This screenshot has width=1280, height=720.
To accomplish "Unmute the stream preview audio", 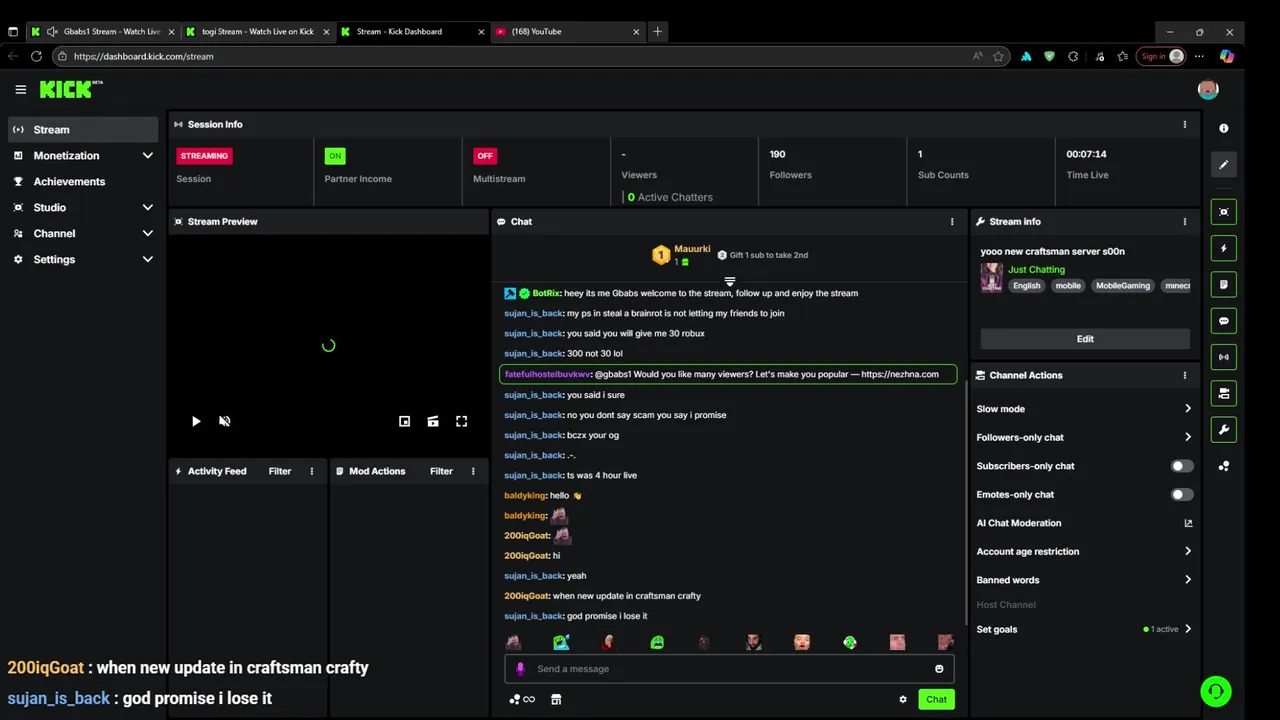I will point(225,421).
